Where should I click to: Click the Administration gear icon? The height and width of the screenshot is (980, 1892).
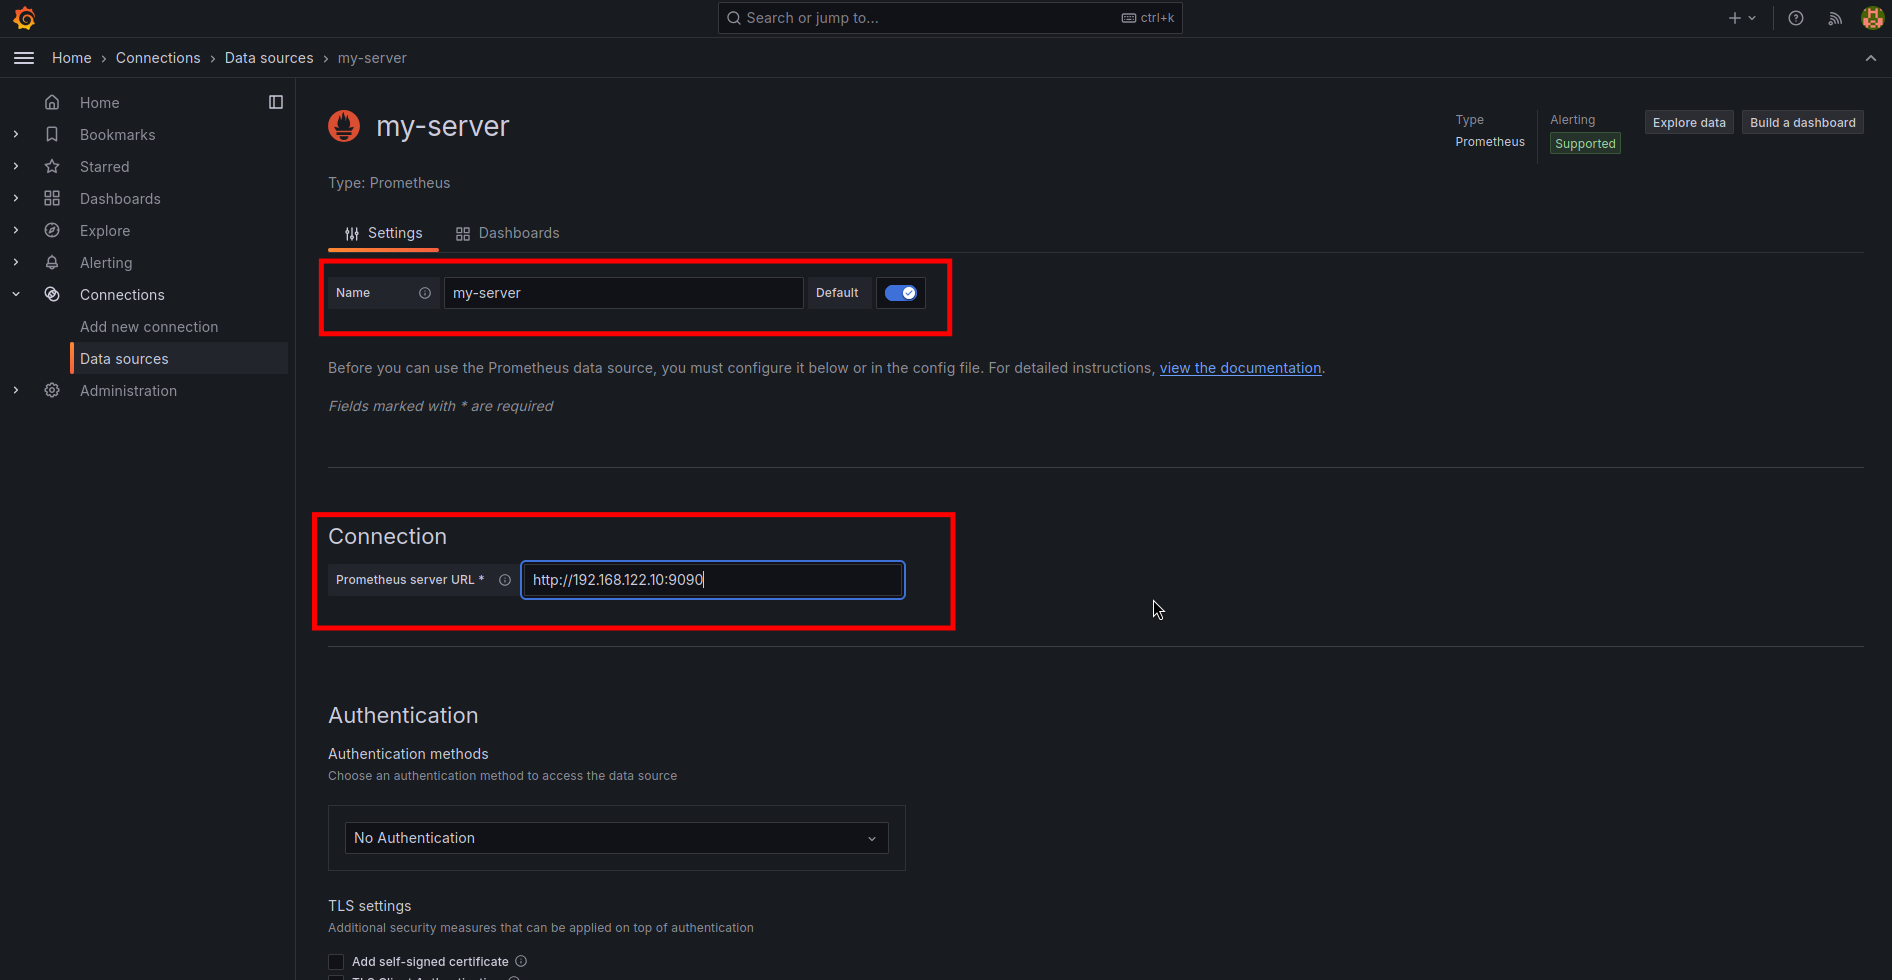[x=52, y=390]
